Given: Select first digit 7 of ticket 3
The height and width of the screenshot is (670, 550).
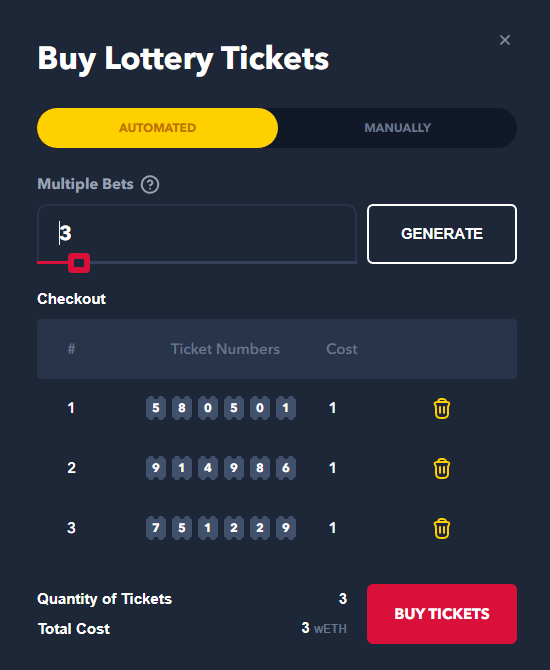Looking at the screenshot, I should (156, 528).
